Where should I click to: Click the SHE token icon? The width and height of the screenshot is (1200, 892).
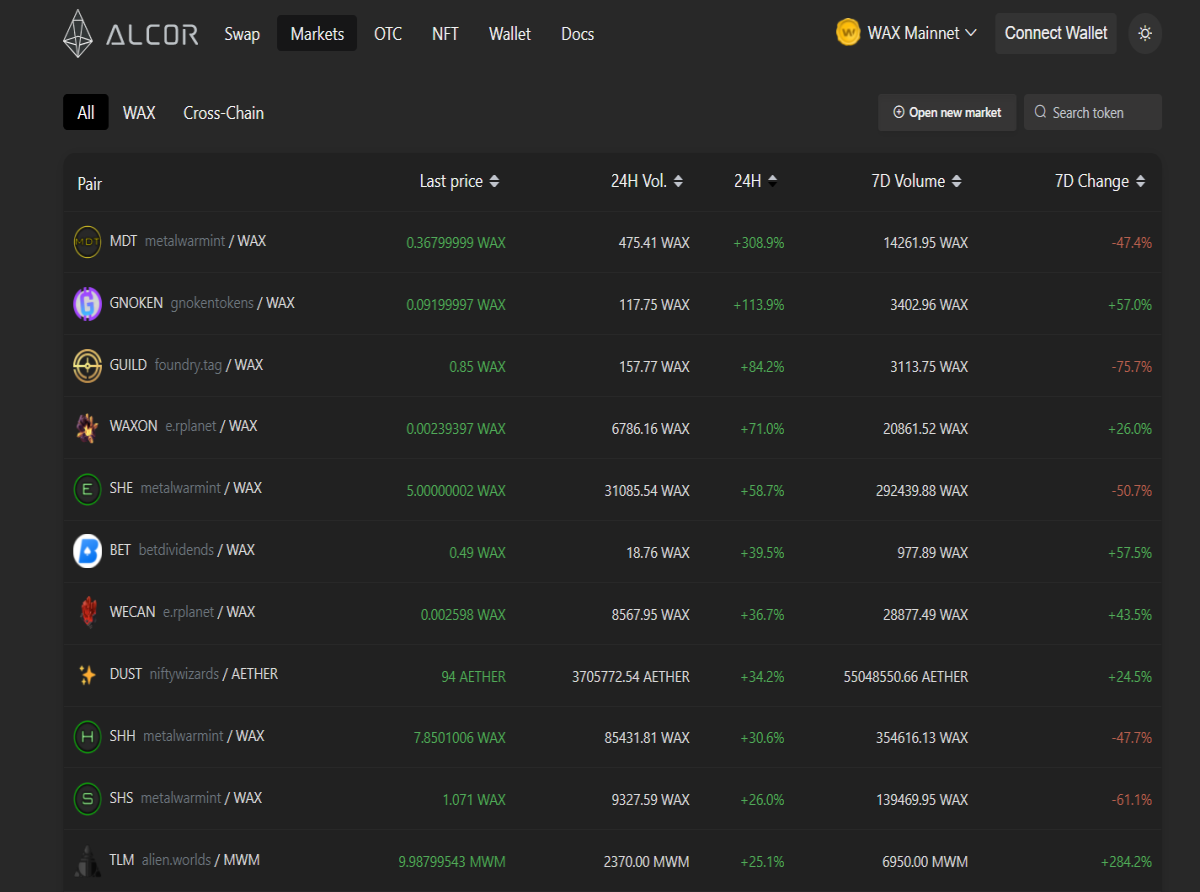(x=88, y=489)
